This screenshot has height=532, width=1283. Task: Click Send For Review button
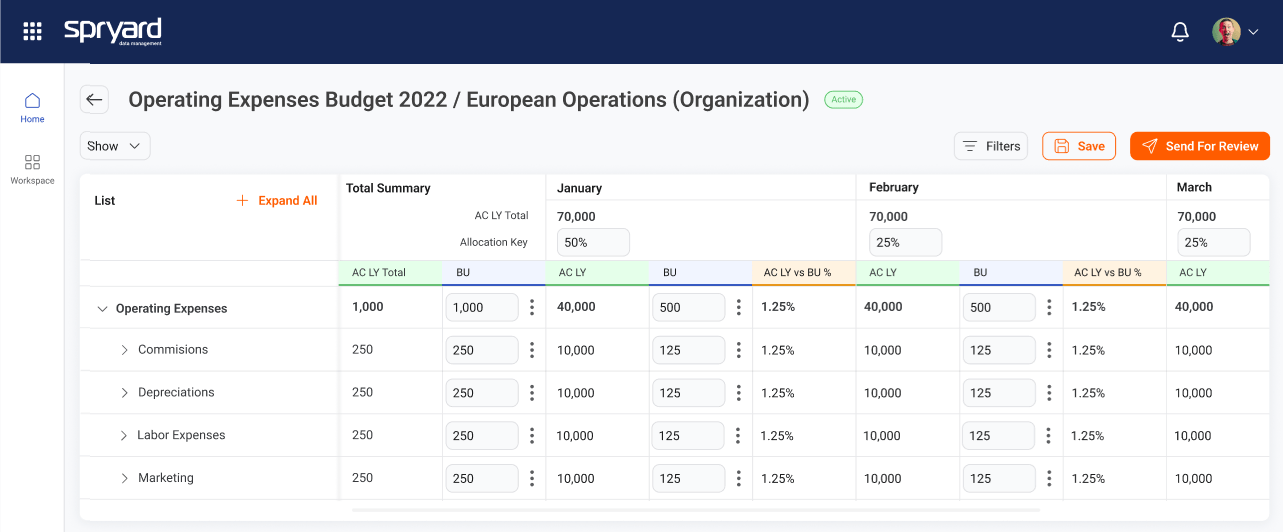click(x=1199, y=146)
